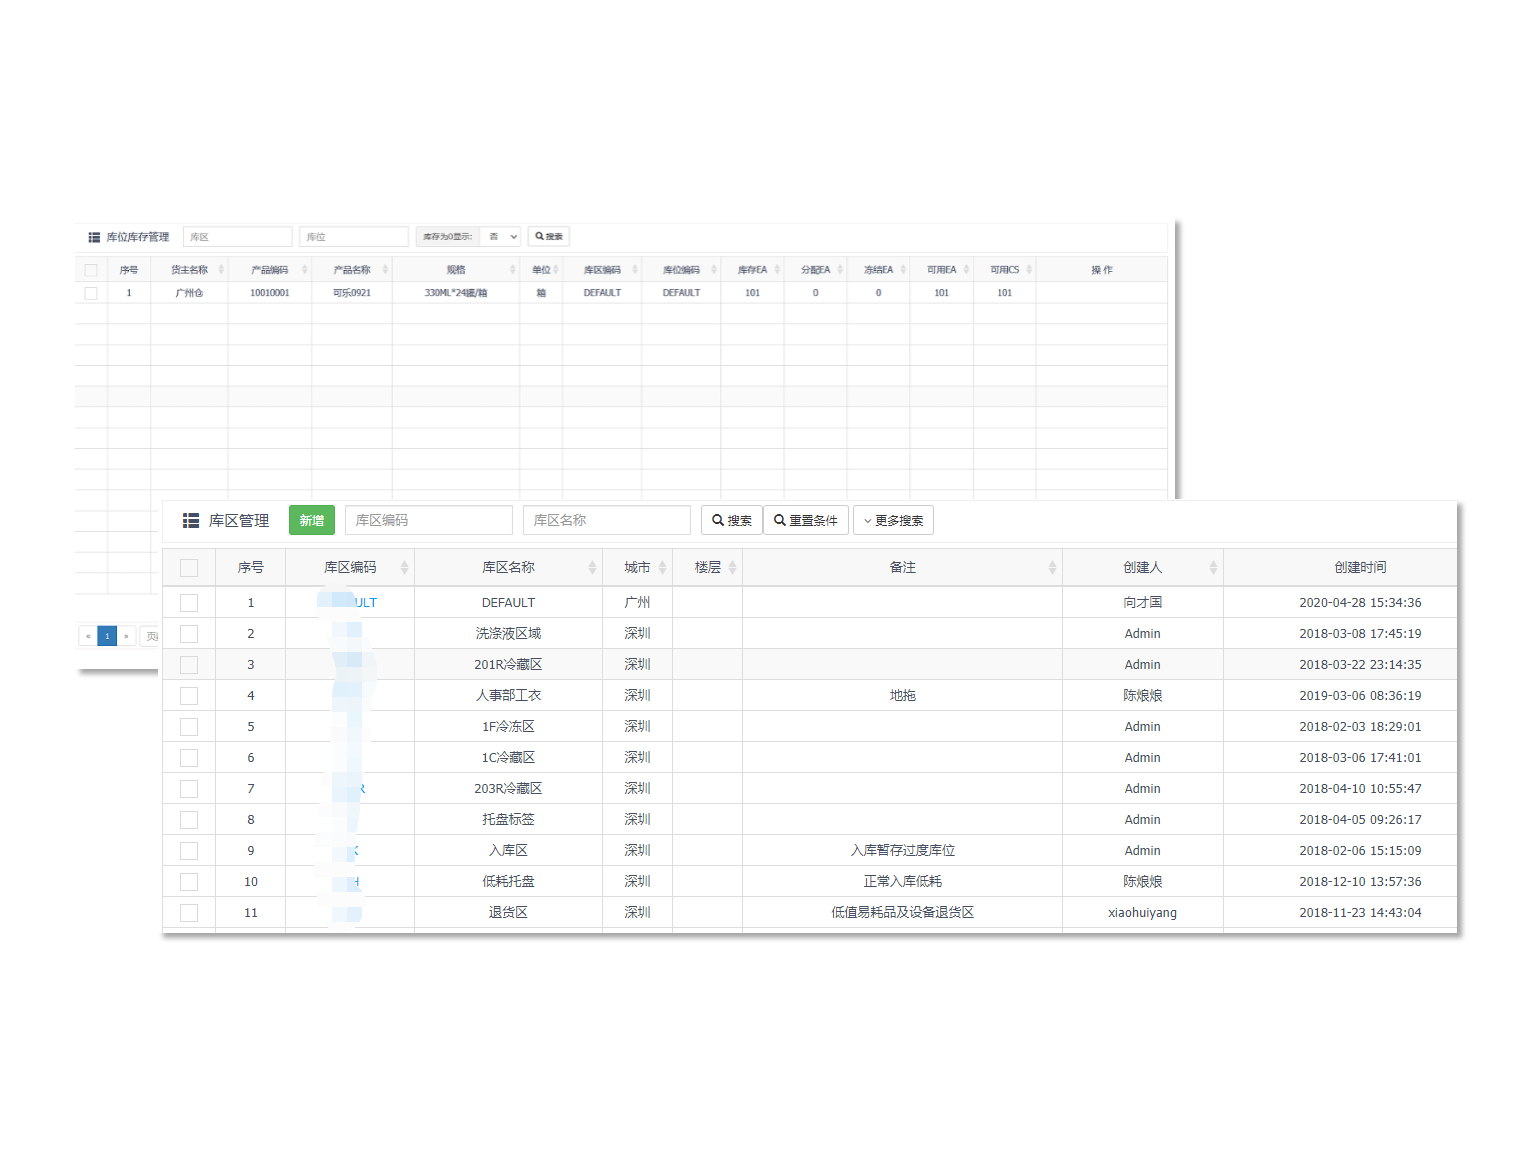Select page 1 in pagination
This screenshot has width=1532, height=1150.
click(x=107, y=636)
